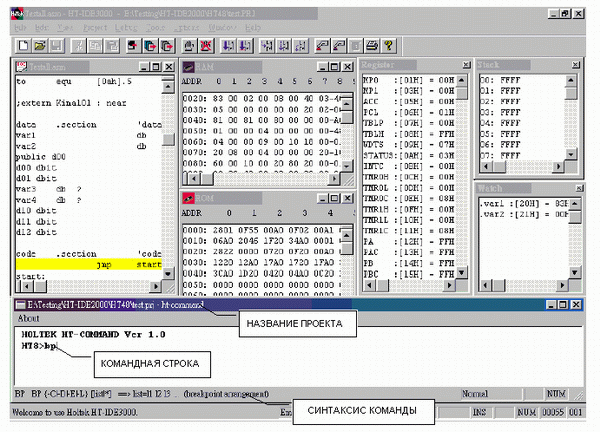Click stack entry '05: FFFF'
600x432 pixels.
coord(500,134)
